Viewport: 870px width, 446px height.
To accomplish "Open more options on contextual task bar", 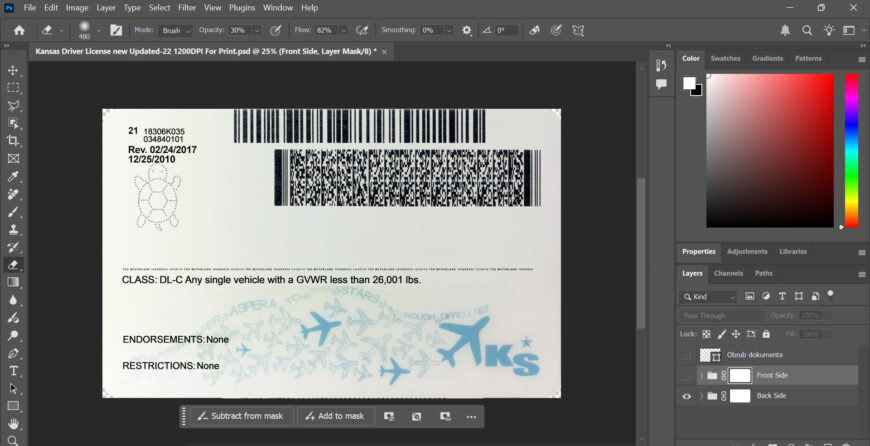I will [471, 417].
